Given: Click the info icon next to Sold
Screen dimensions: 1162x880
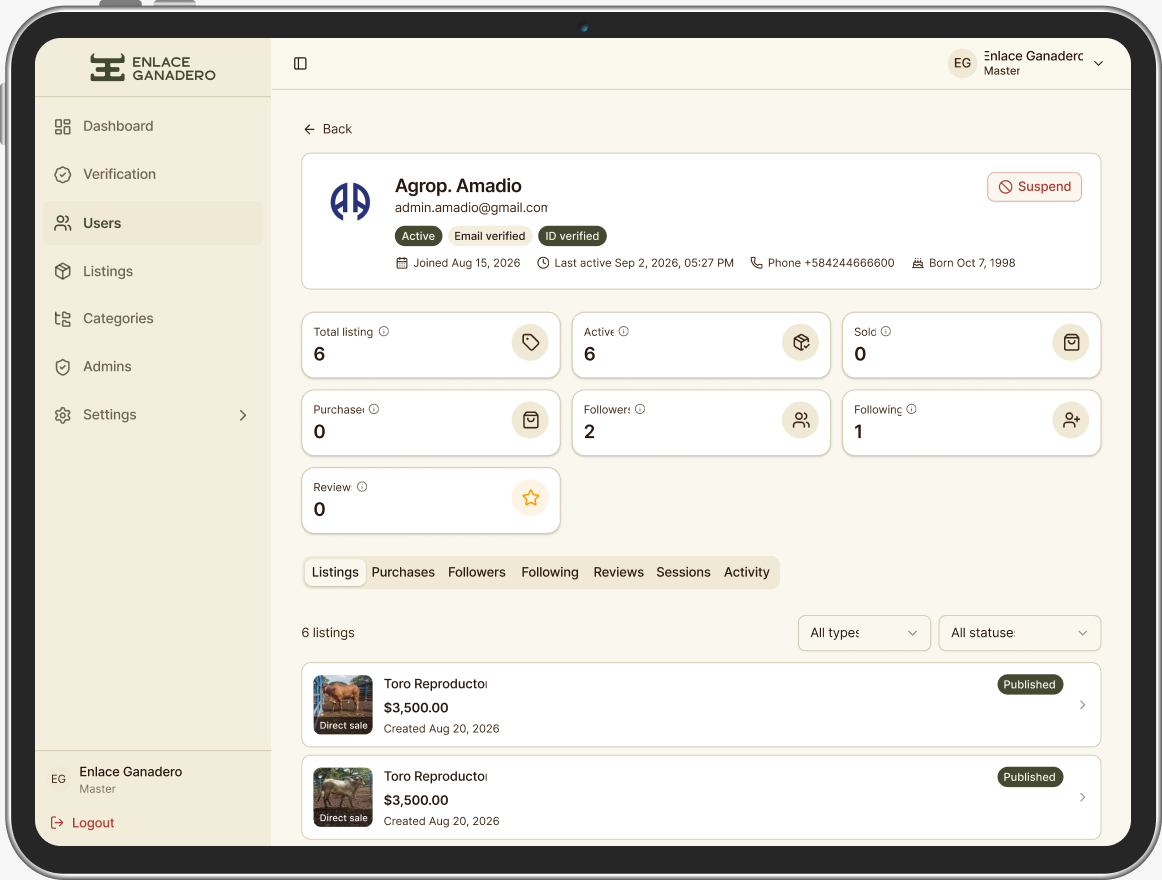Looking at the screenshot, I should pyautogui.click(x=886, y=331).
